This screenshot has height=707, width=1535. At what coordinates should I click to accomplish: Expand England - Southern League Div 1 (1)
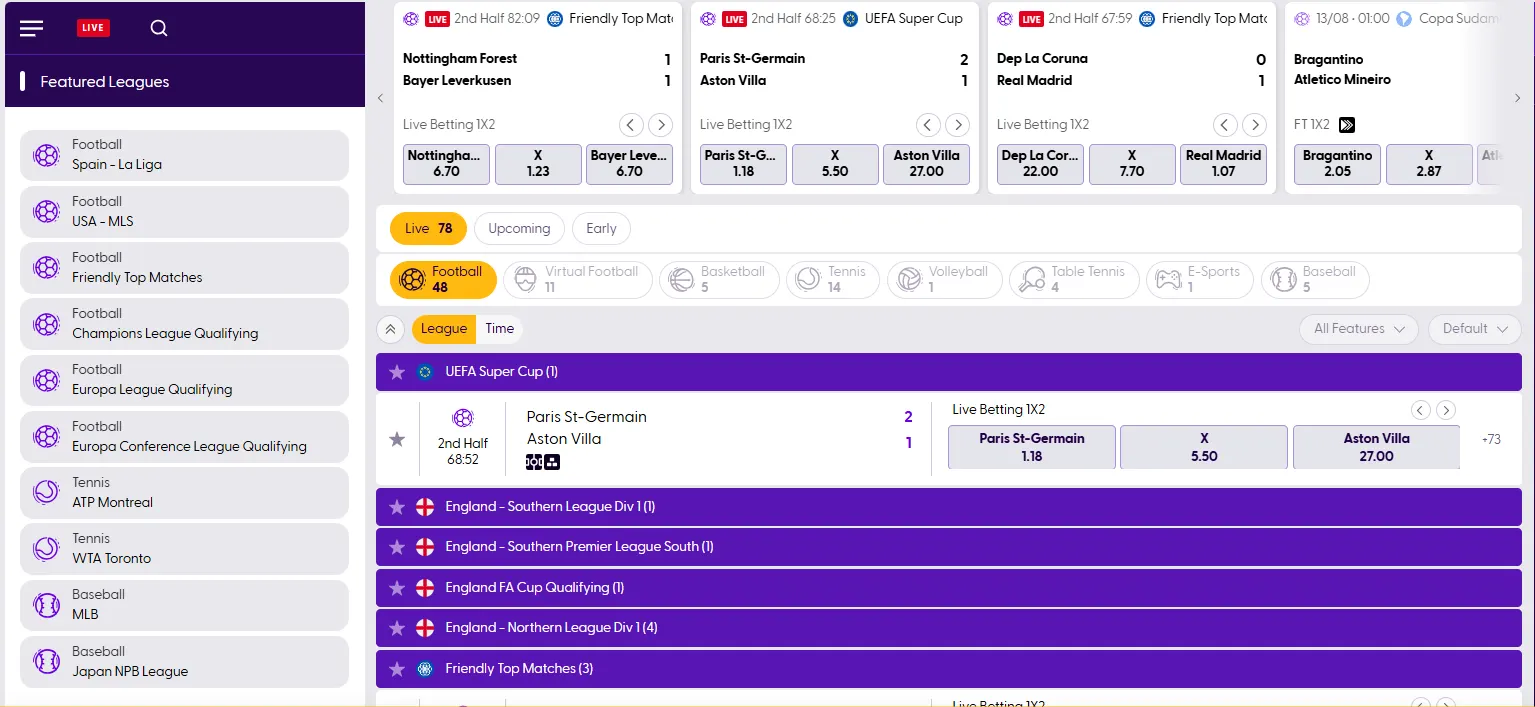coord(948,507)
